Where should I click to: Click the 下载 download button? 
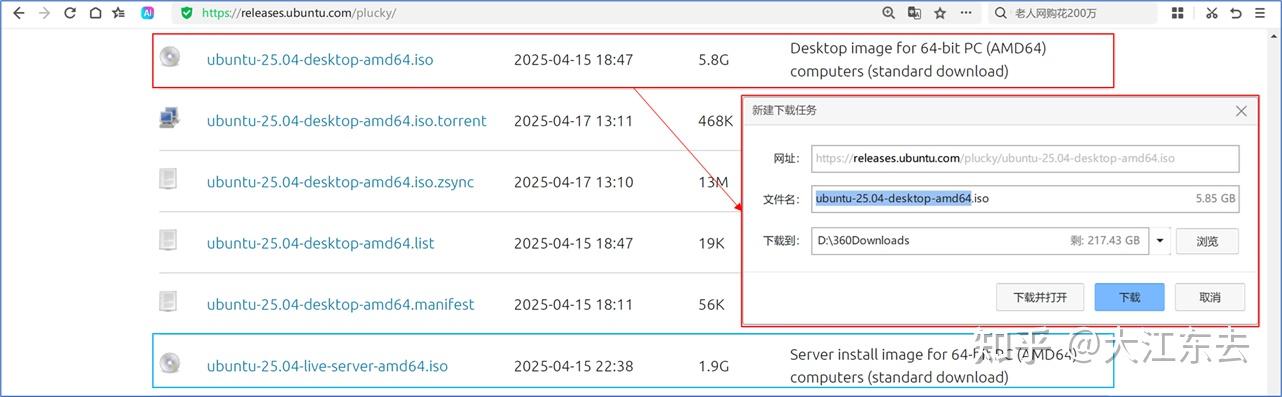[1129, 297]
